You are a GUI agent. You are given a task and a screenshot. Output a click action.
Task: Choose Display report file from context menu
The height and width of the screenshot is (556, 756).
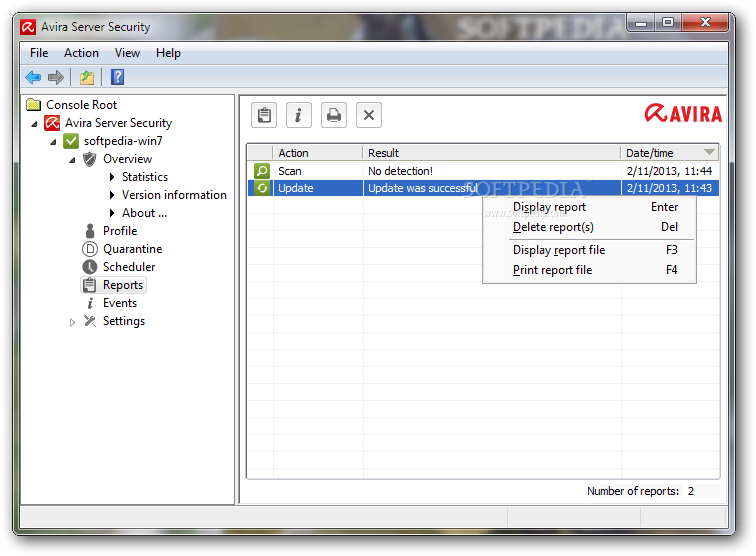click(589, 250)
